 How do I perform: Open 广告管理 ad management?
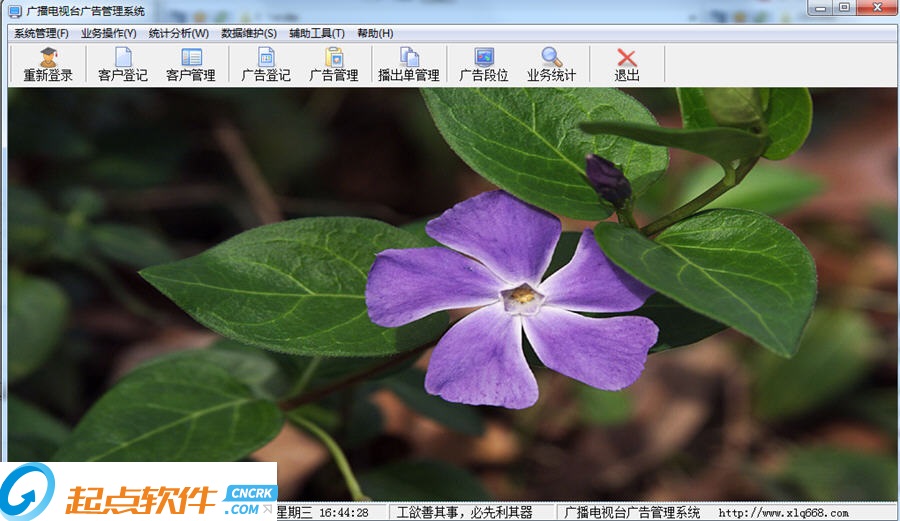(333, 65)
